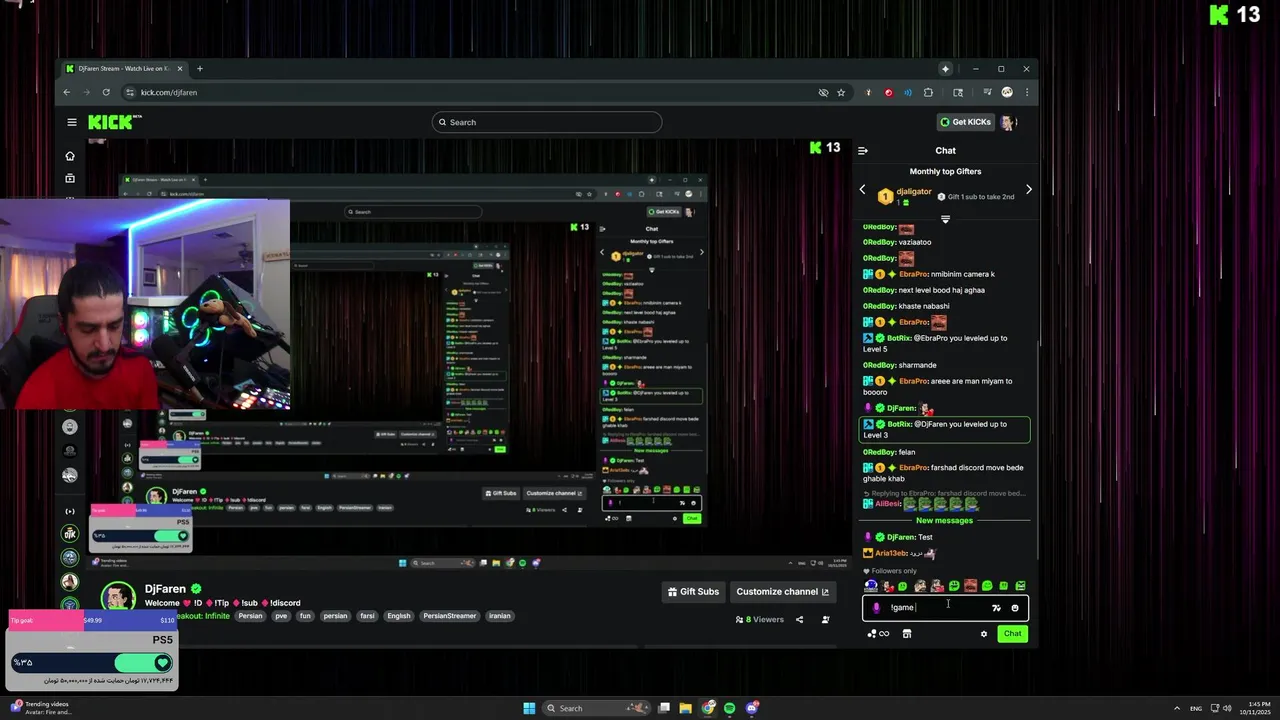Image resolution: width=1280 pixels, height=720 pixels.
Task: Open the chat shop icon
Action: click(x=907, y=634)
